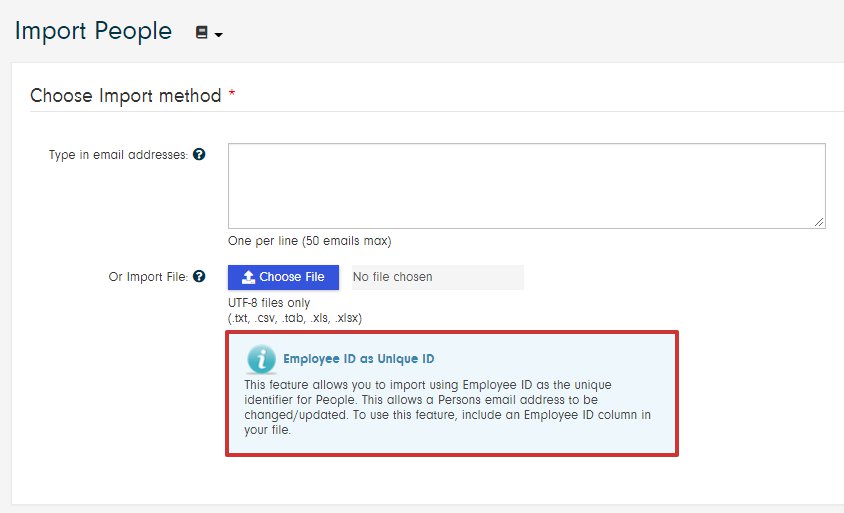The image size is (844, 513).
Task: Click the resize grip of the email textarea
Action: [819, 222]
